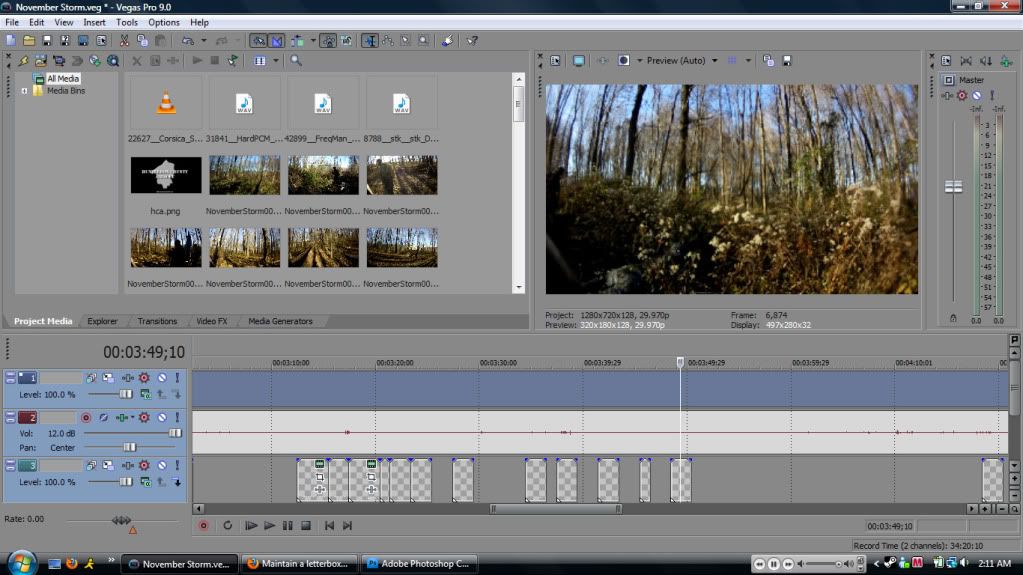Toggle loop playback button
The width and height of the screenshot is (1023, 575).
click(x=228, y=525)
